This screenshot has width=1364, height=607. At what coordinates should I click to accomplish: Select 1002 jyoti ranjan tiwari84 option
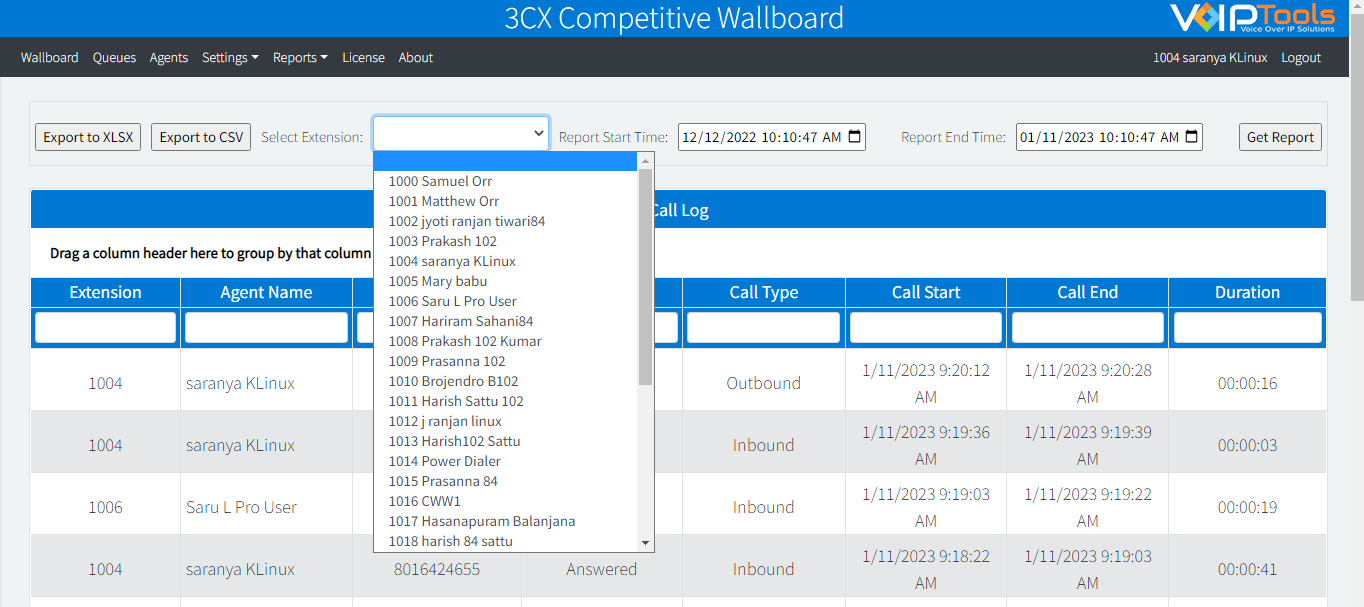click(x=506, y=221)
